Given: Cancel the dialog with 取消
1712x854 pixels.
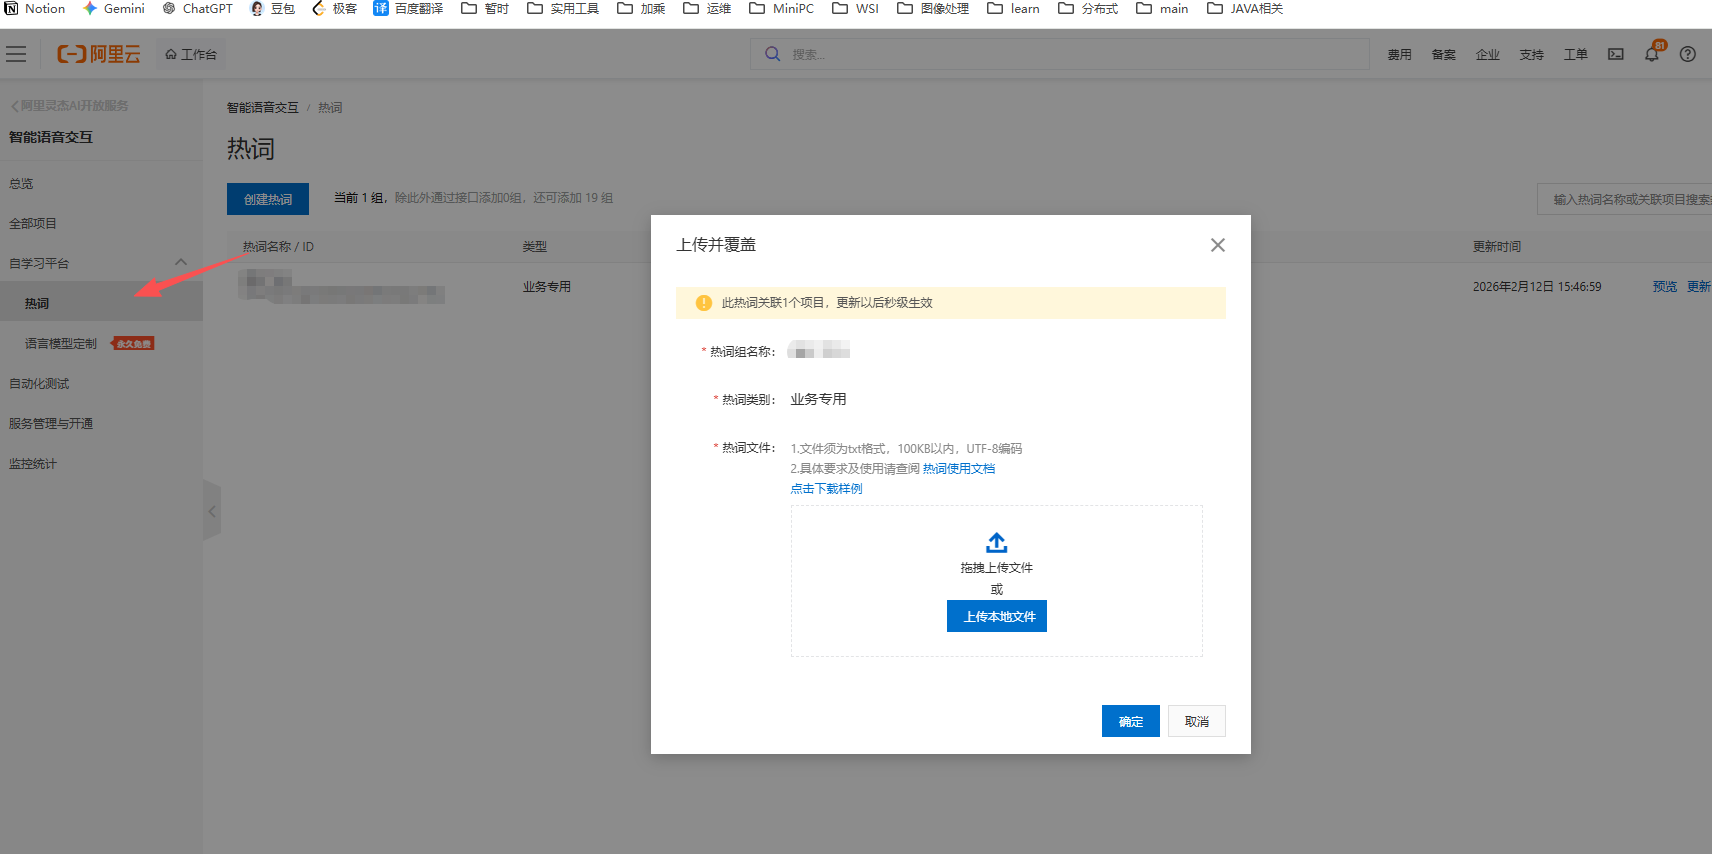Looking at the screenshot, I should coord(1197,721).
